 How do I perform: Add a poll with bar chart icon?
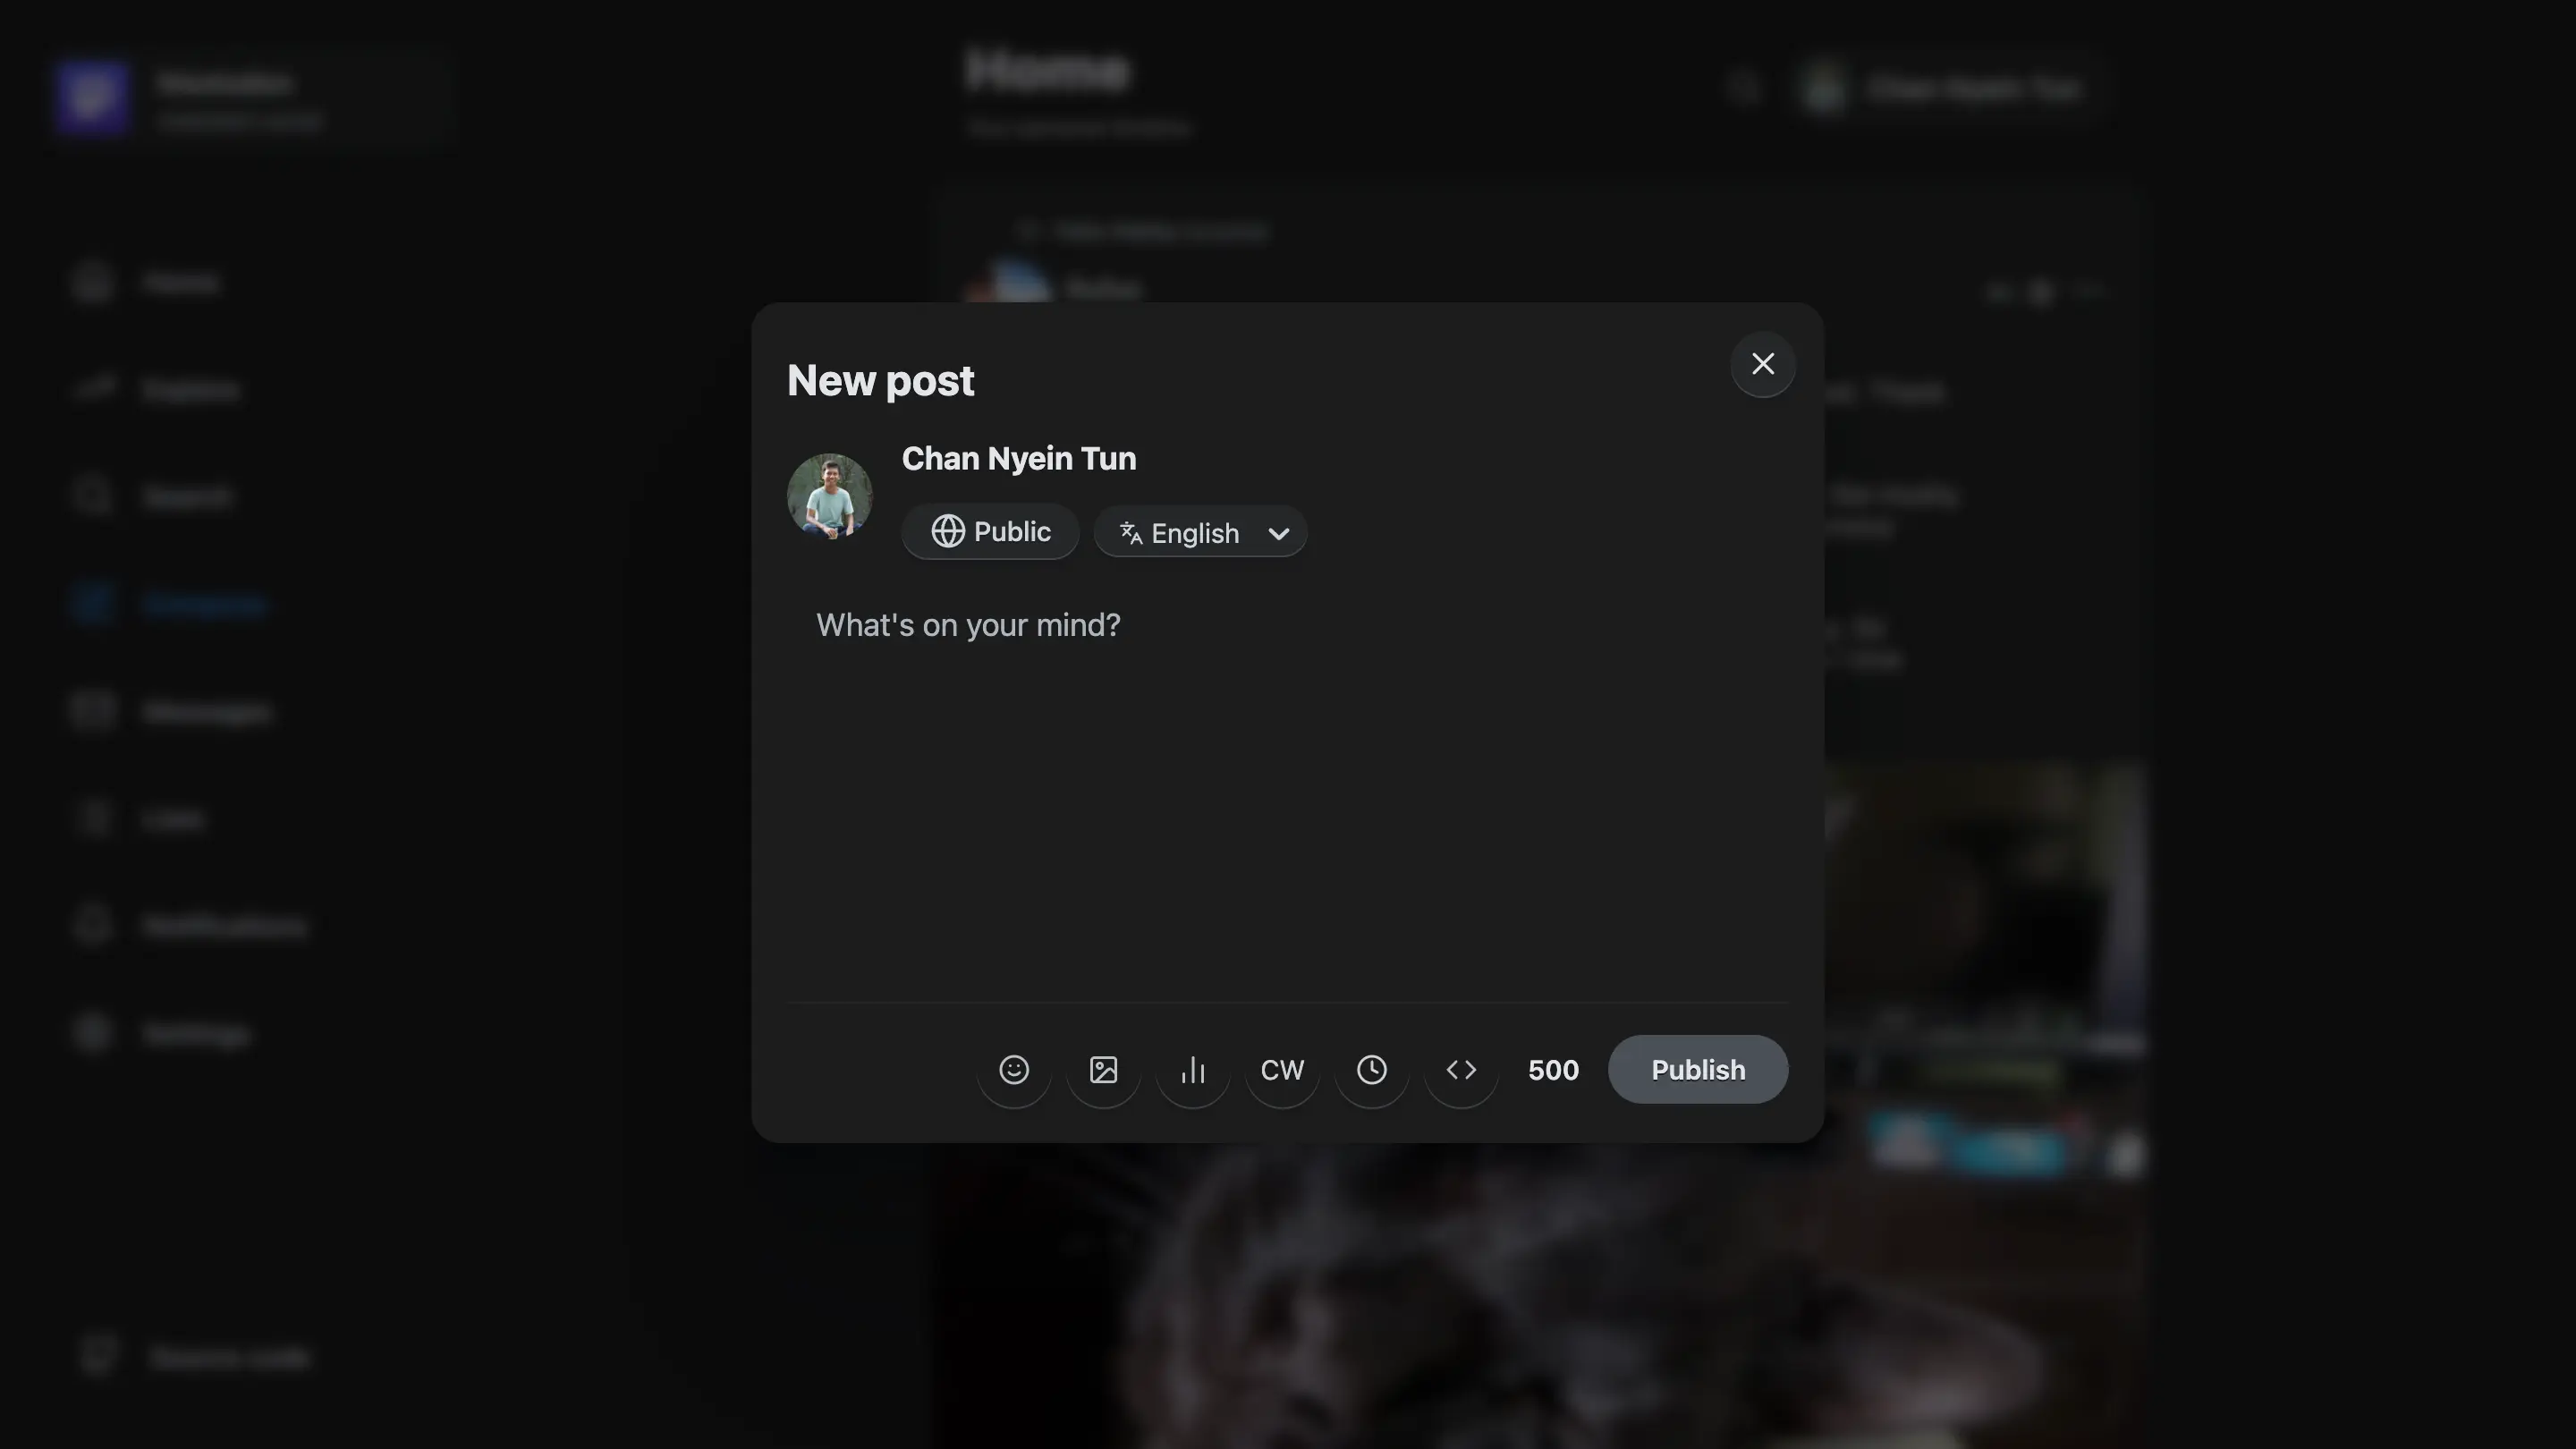pyautogui.click(x=1192, y=1070)
